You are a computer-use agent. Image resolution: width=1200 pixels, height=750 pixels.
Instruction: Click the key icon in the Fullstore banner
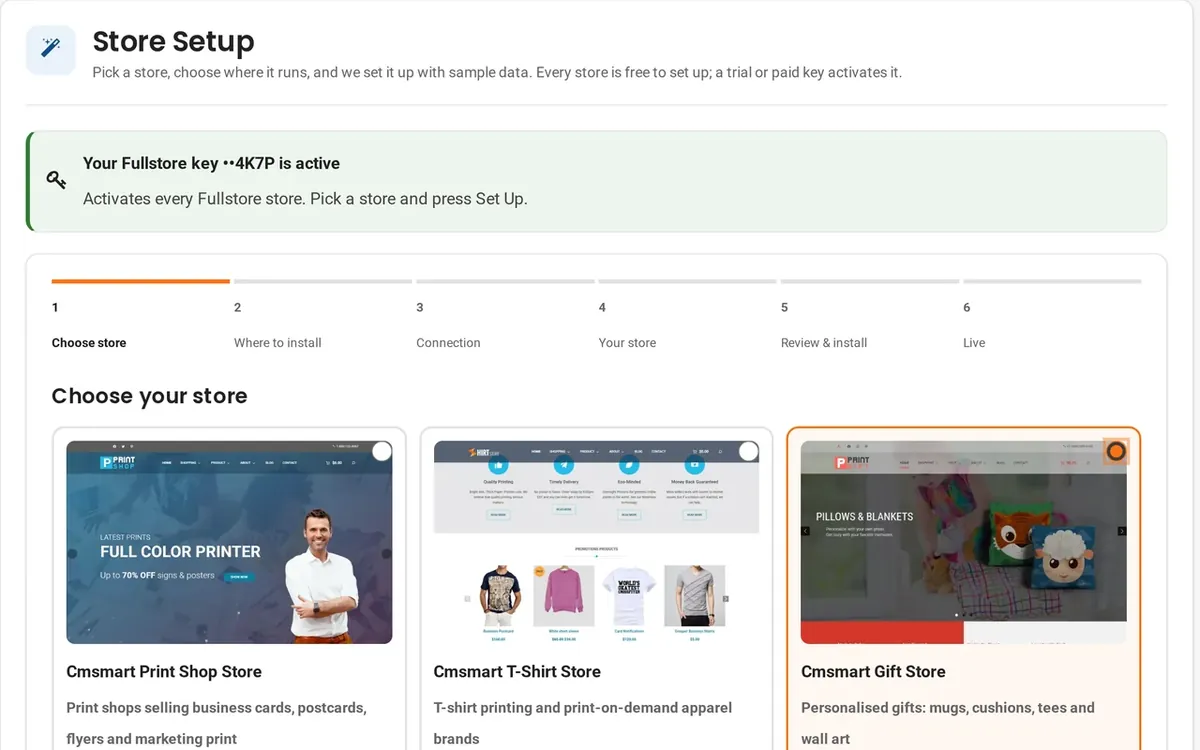click(56, 180)
